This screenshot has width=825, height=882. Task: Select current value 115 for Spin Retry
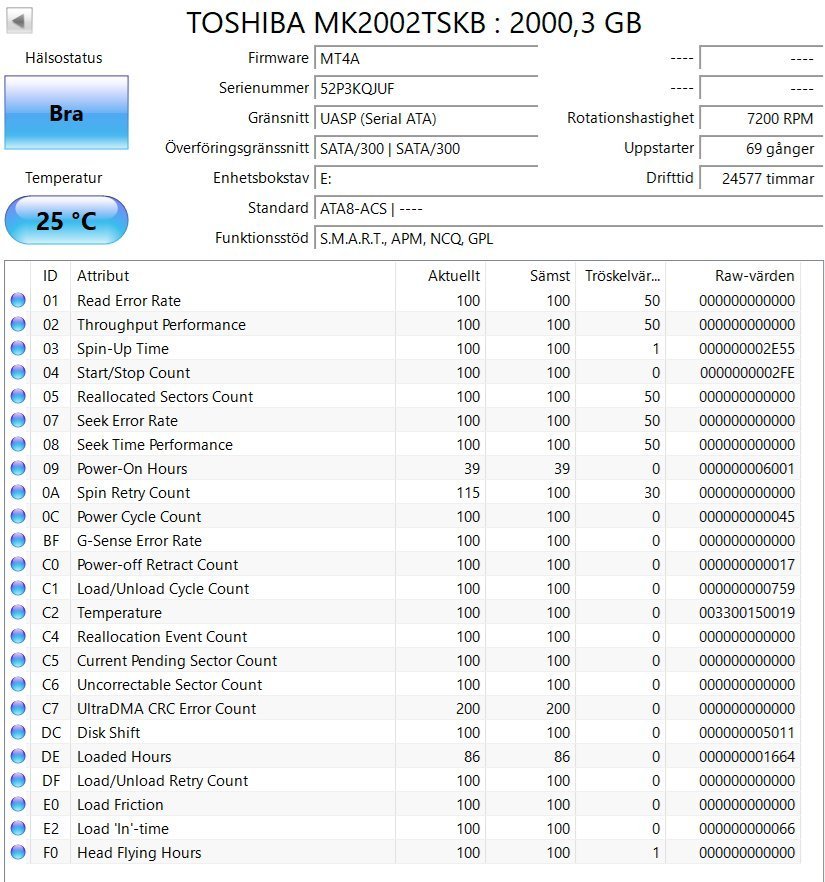click(468, 493)
